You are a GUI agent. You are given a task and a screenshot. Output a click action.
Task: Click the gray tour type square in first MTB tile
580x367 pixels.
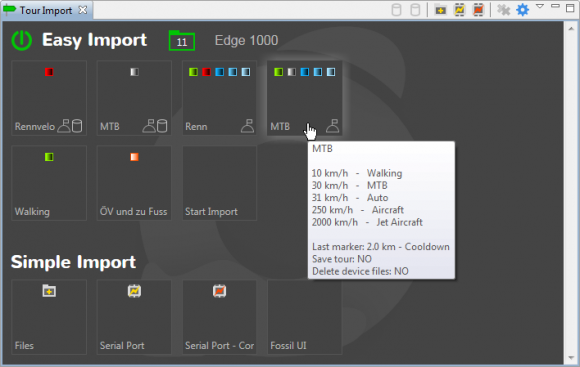tap(135, 72)
